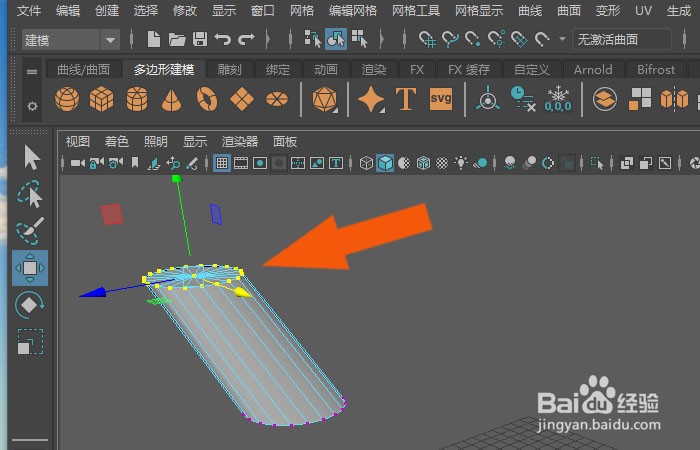Open the 着色 viewport menu
Image resolution: width=700 pixels, height=450 pixels.
click(117, 142)
